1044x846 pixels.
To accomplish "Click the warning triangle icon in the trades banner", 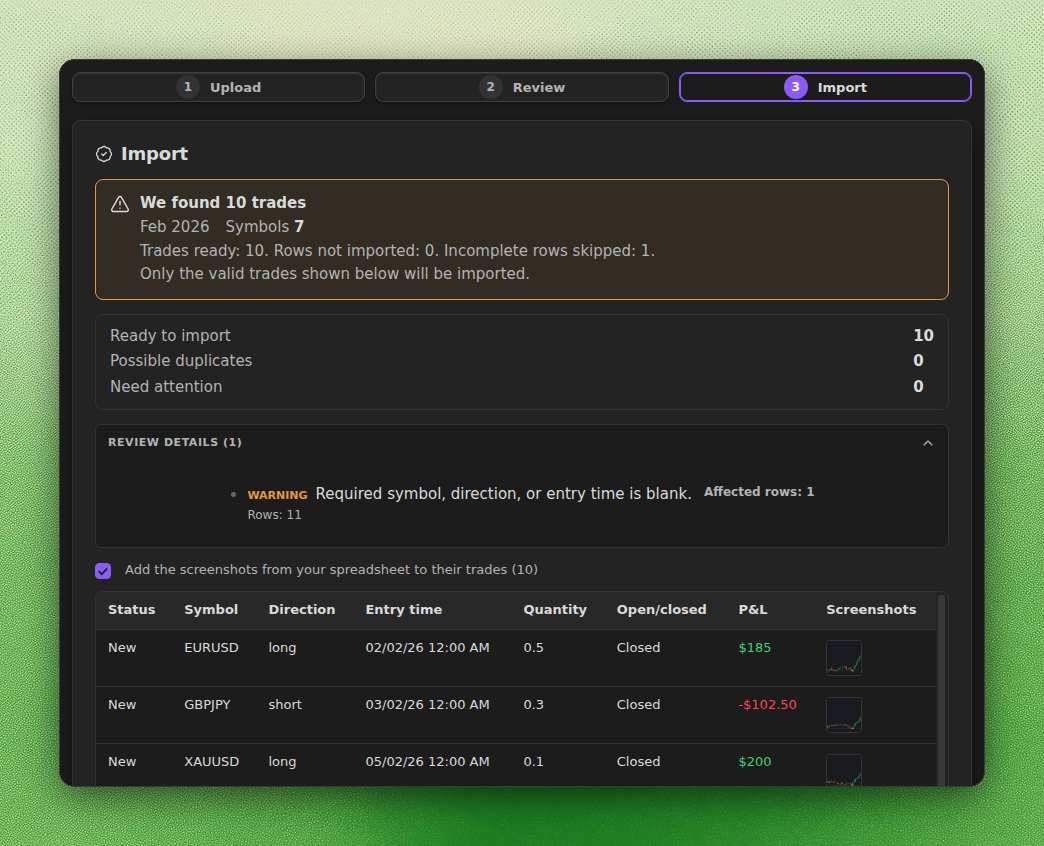I will coord(120,204).
